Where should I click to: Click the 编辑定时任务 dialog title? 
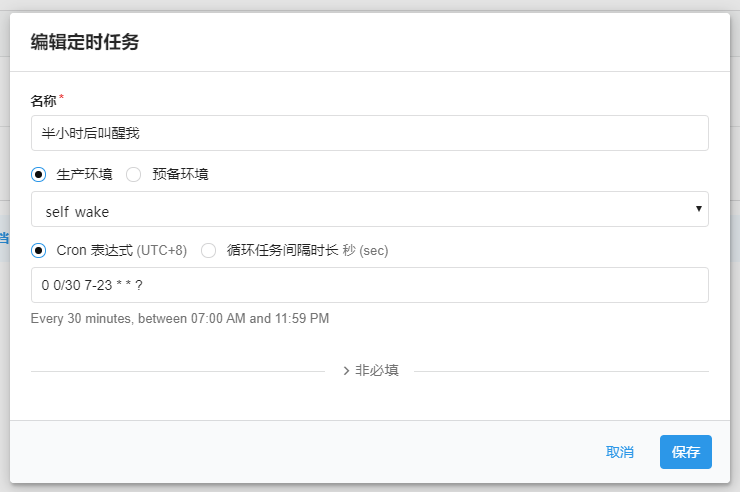(85, 42)
